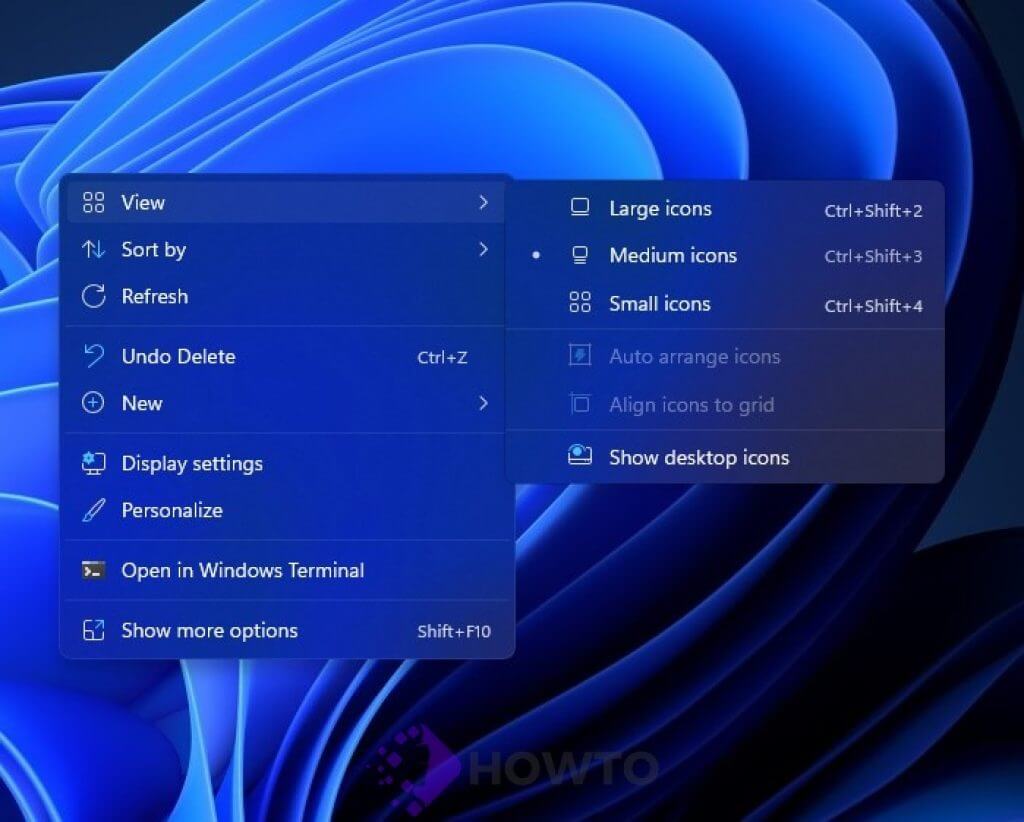Image resolution: width=1024 pixels, height=822 pixels.
Task: Click the Auto arrange icons icon
Action: tap(580, 356)
